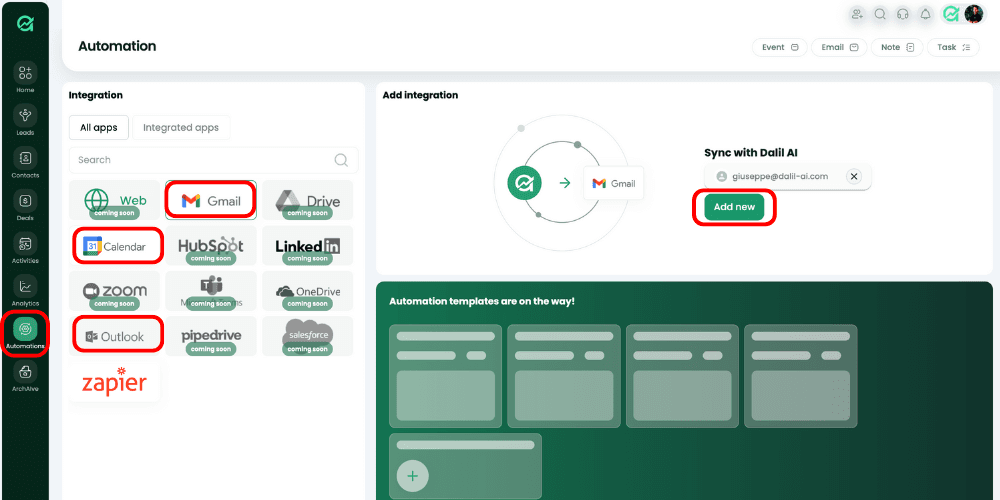Go to Leads section
The image size is (1000, 500).
26,120
